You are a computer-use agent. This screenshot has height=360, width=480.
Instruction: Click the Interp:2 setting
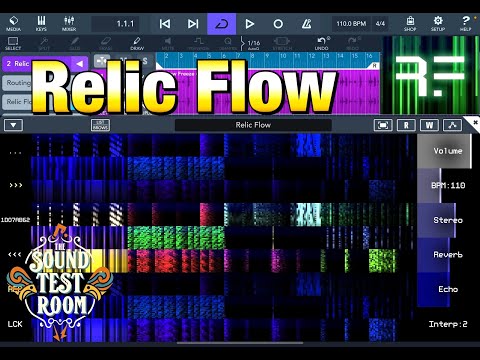[448, 324]
